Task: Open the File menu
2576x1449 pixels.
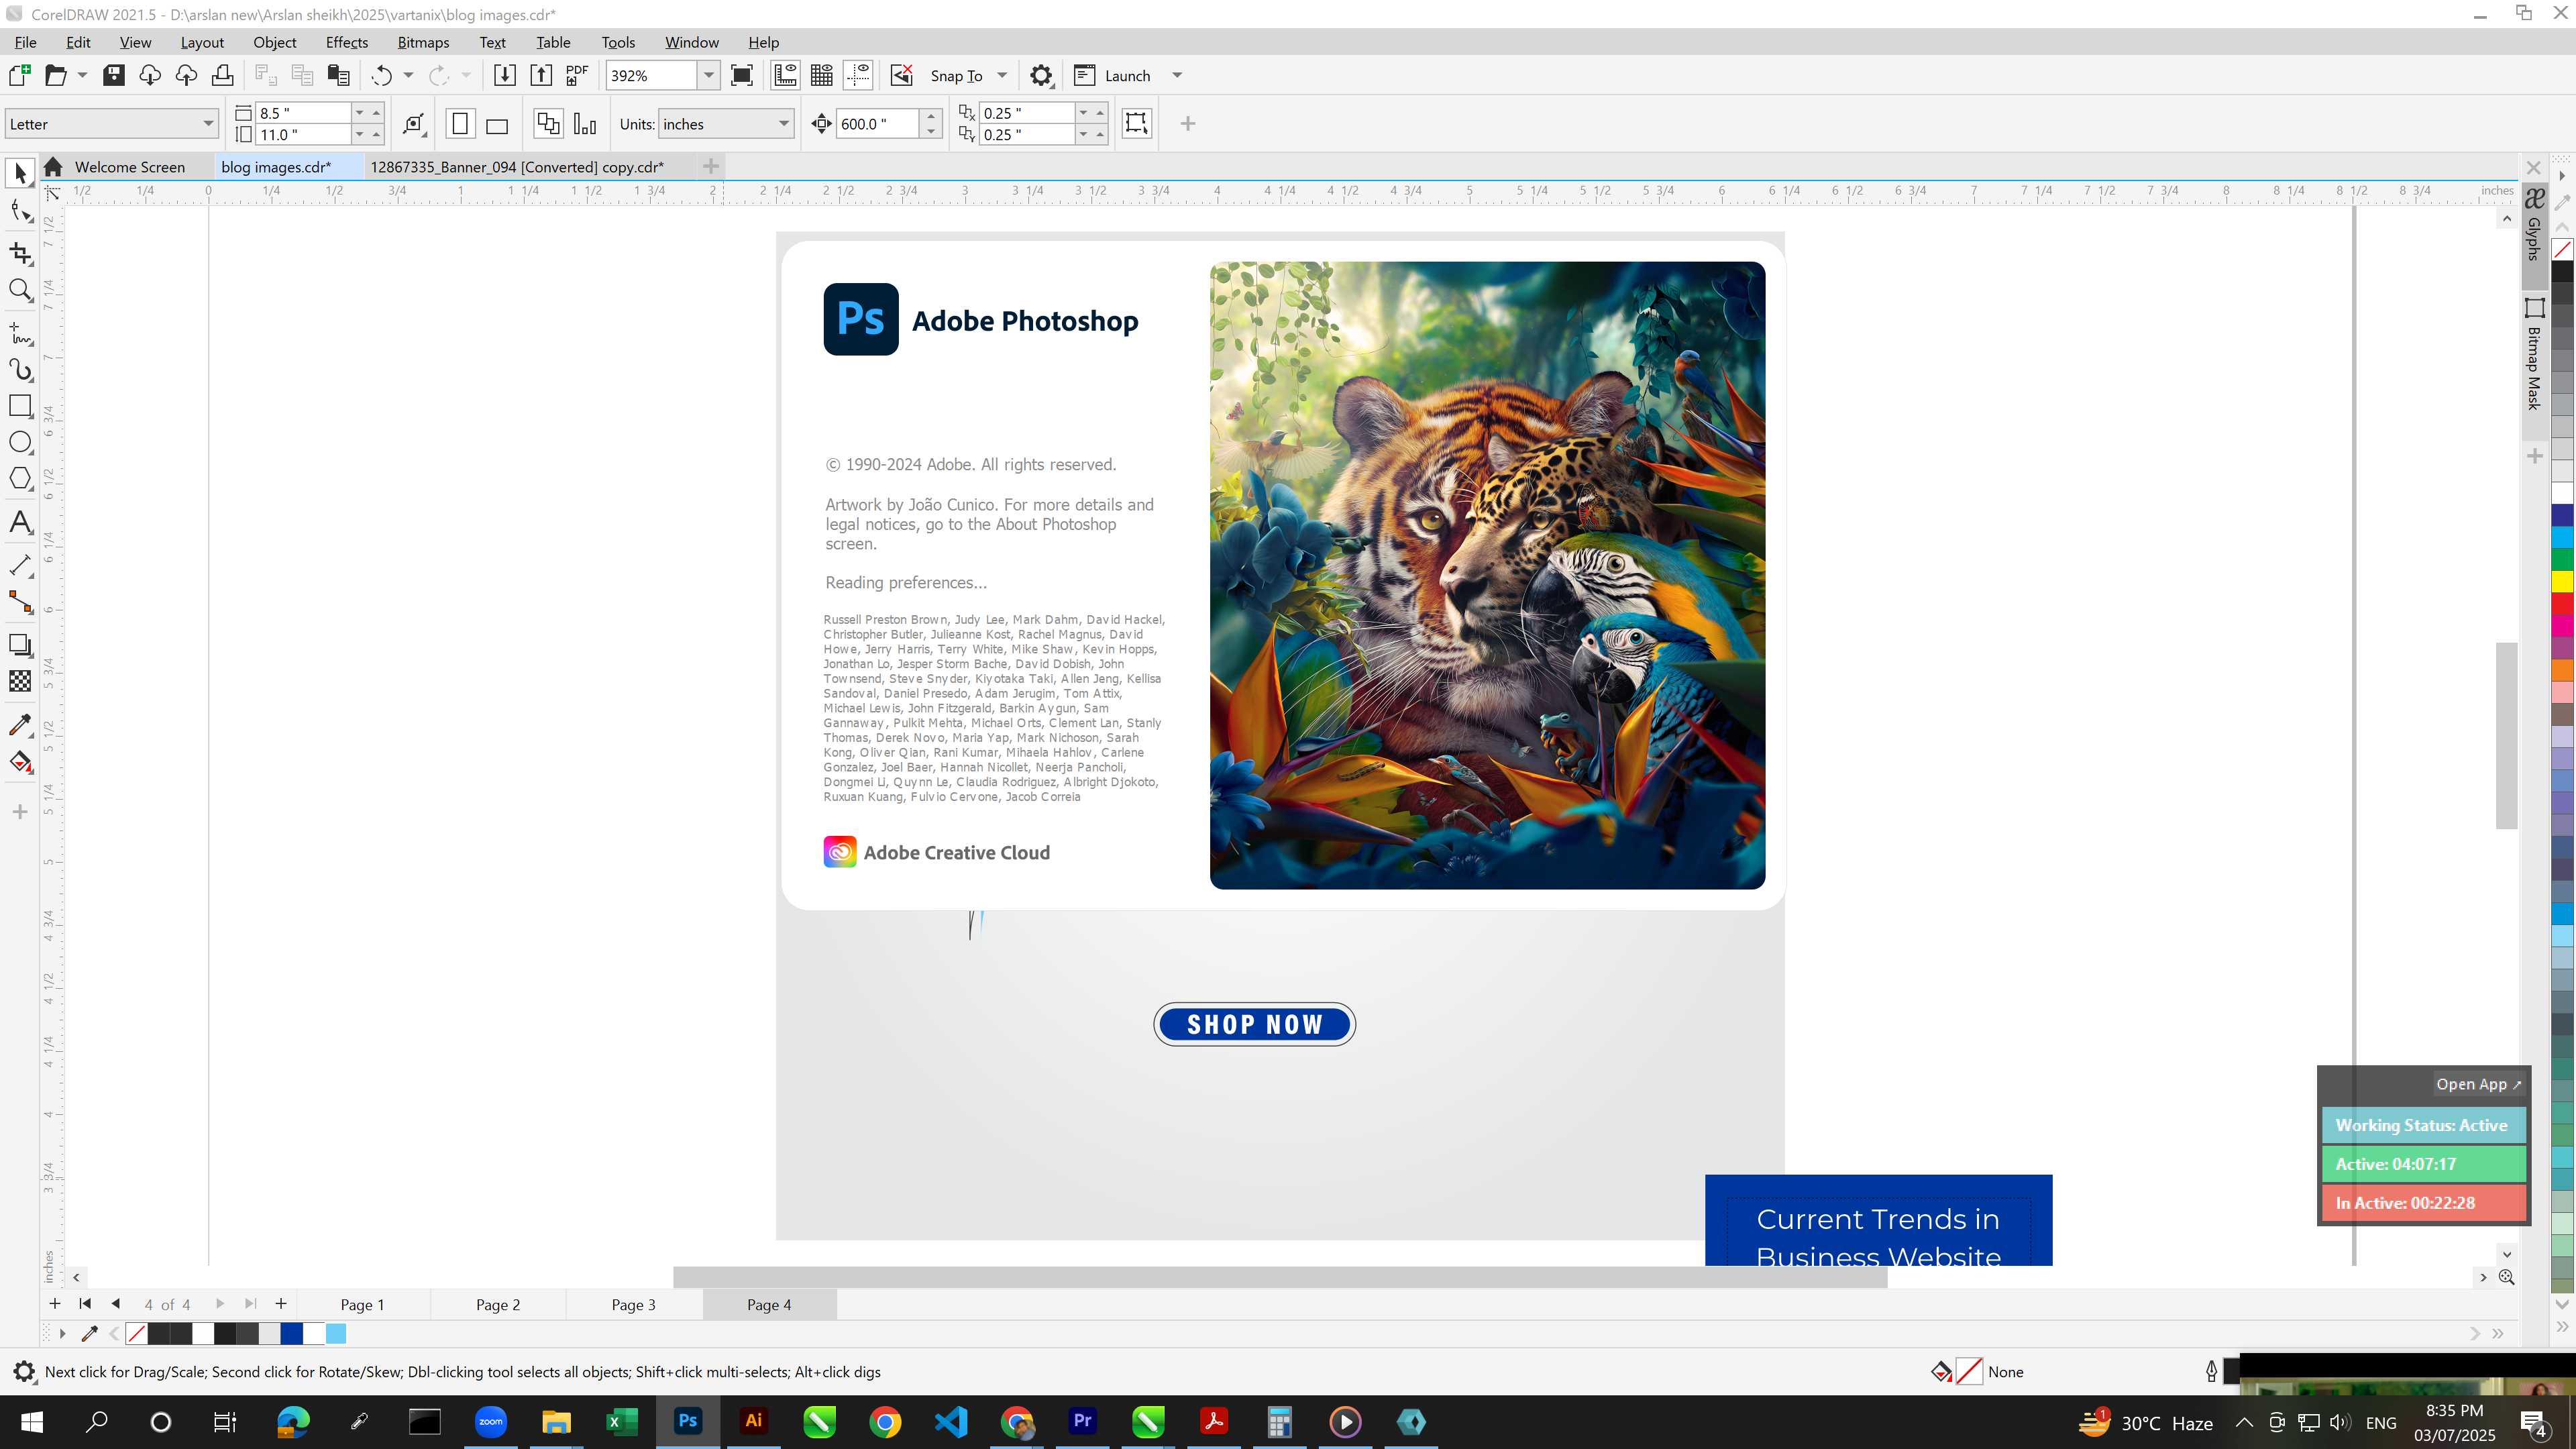Action: point(26,42)
